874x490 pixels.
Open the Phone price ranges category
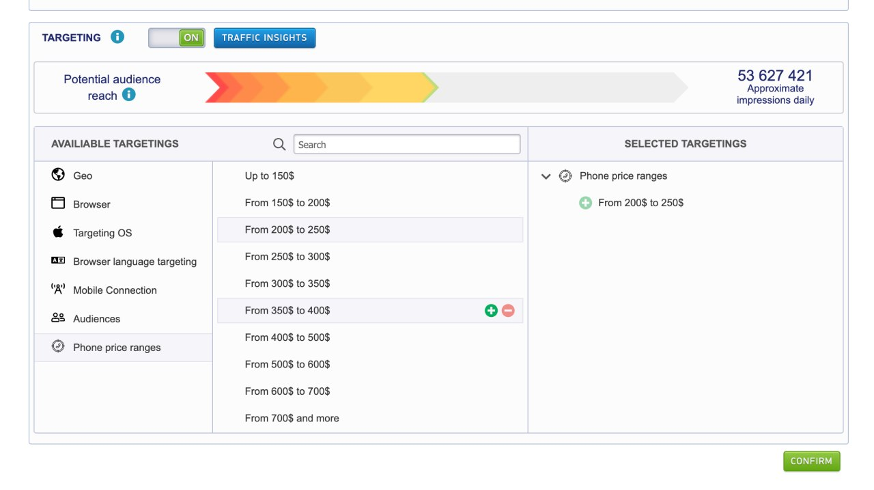click(116, 348)
